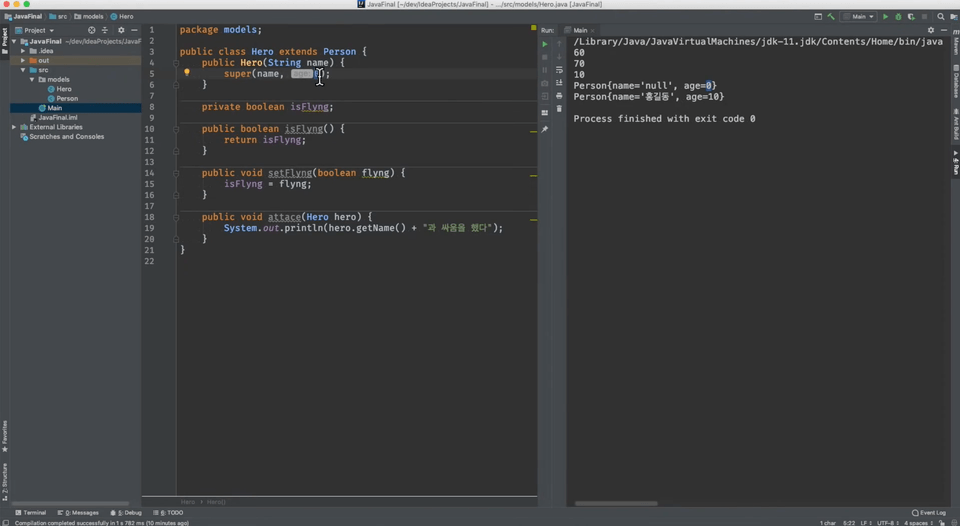
Task: Open Run panel settings gear
Action: click(931, 30)
